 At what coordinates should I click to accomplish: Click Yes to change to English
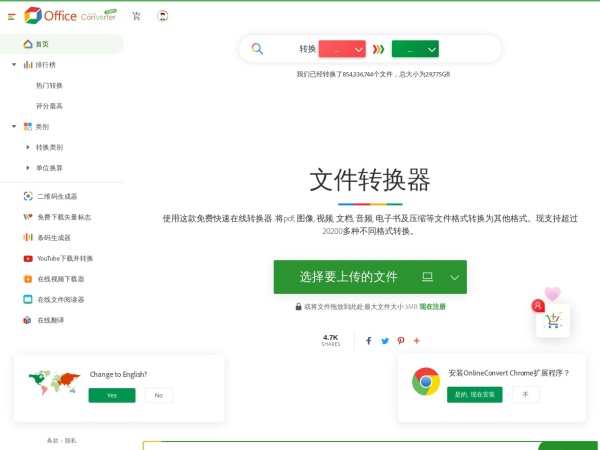click(x=111, y=395)
